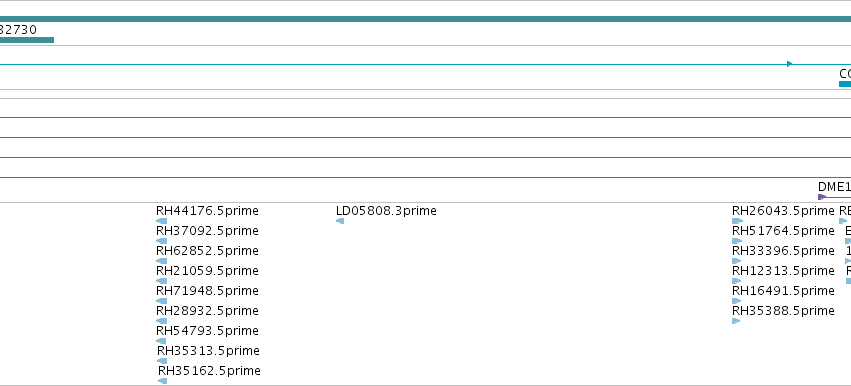The width and height of the screenshot is (851, 386).
Task: Select the RH71948.5prime feature label
Action: pos(207,291)
